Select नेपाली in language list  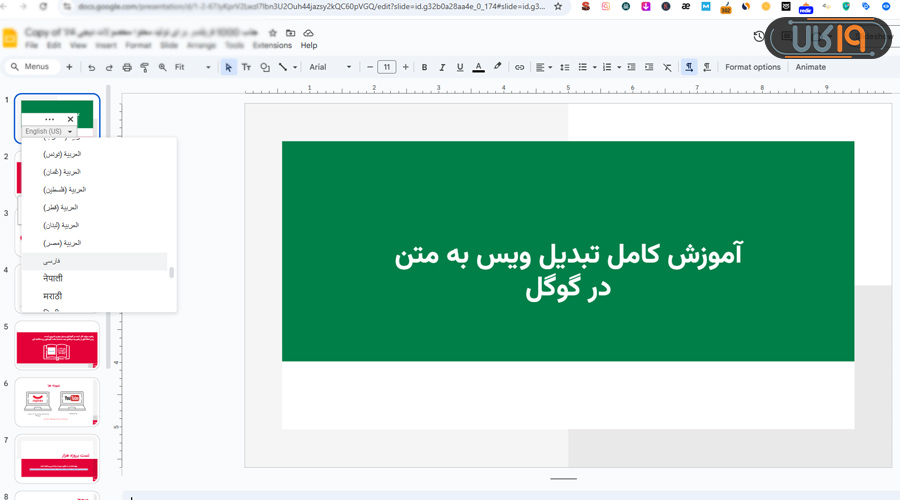tap(94, 278)
